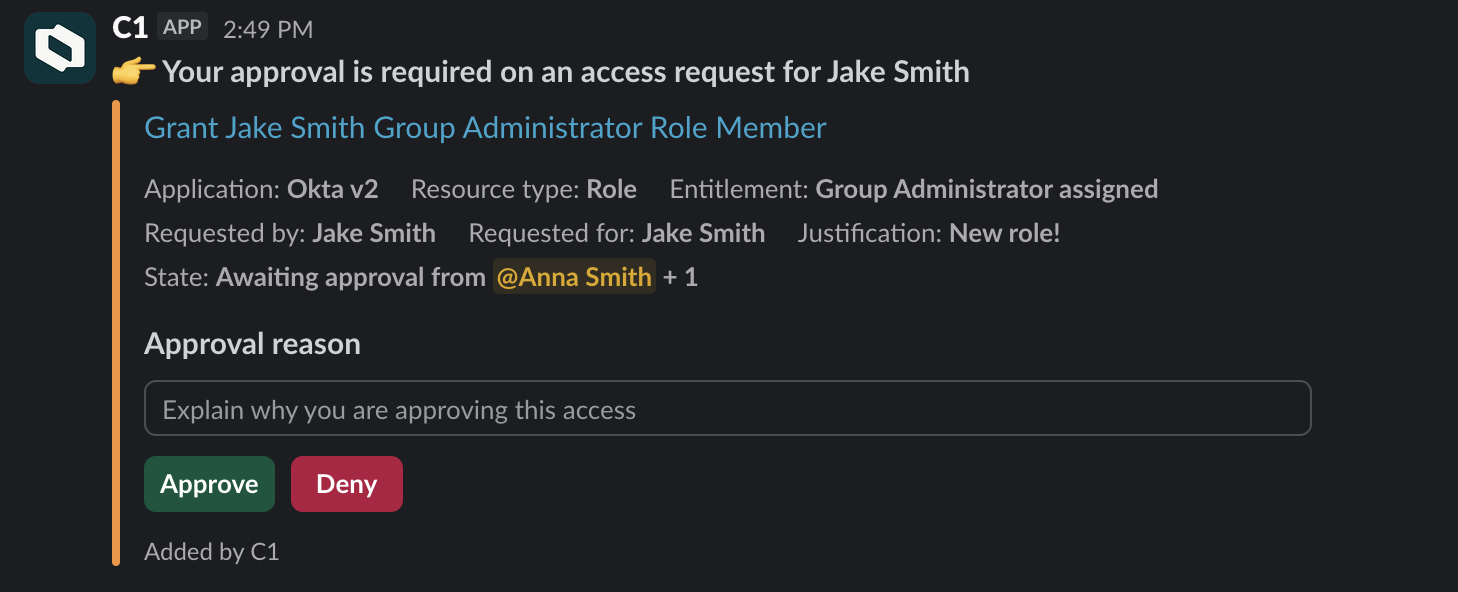Click the APP badge next to C1
The height and width of the screenshot is (592, 1458).
click(x=182, y=28)
